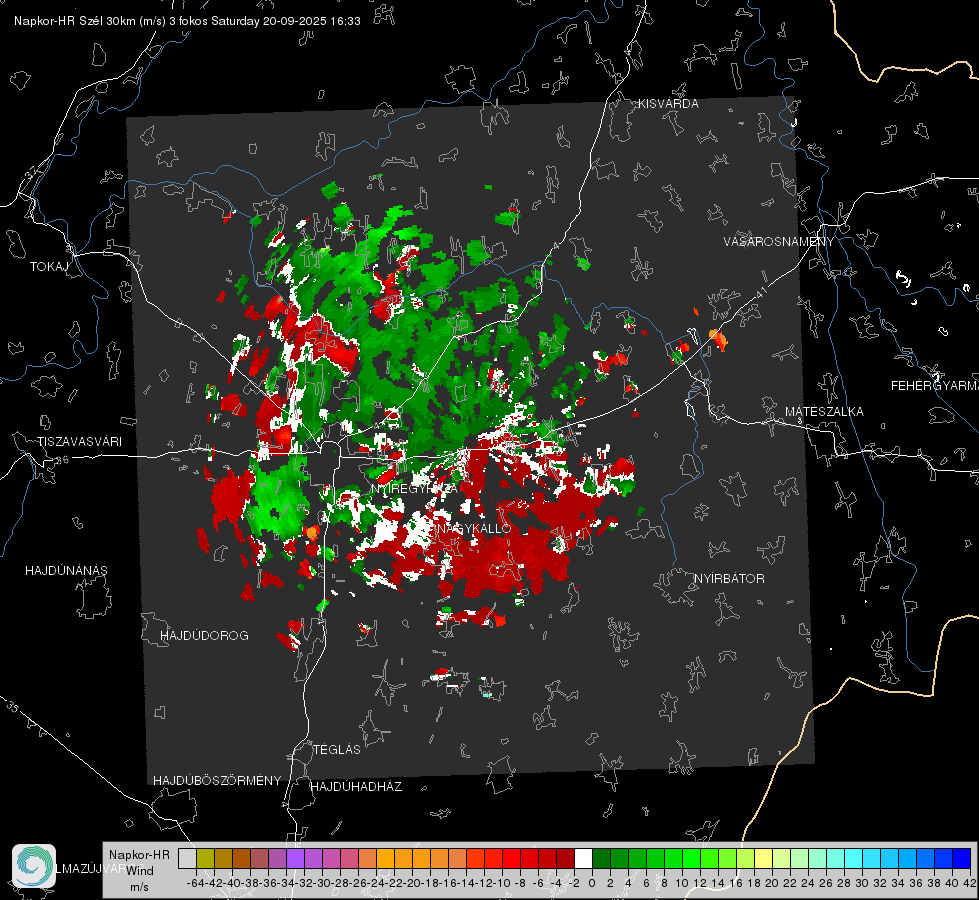Click the HAJDÚDOROG town label

[x=204, y=636]
